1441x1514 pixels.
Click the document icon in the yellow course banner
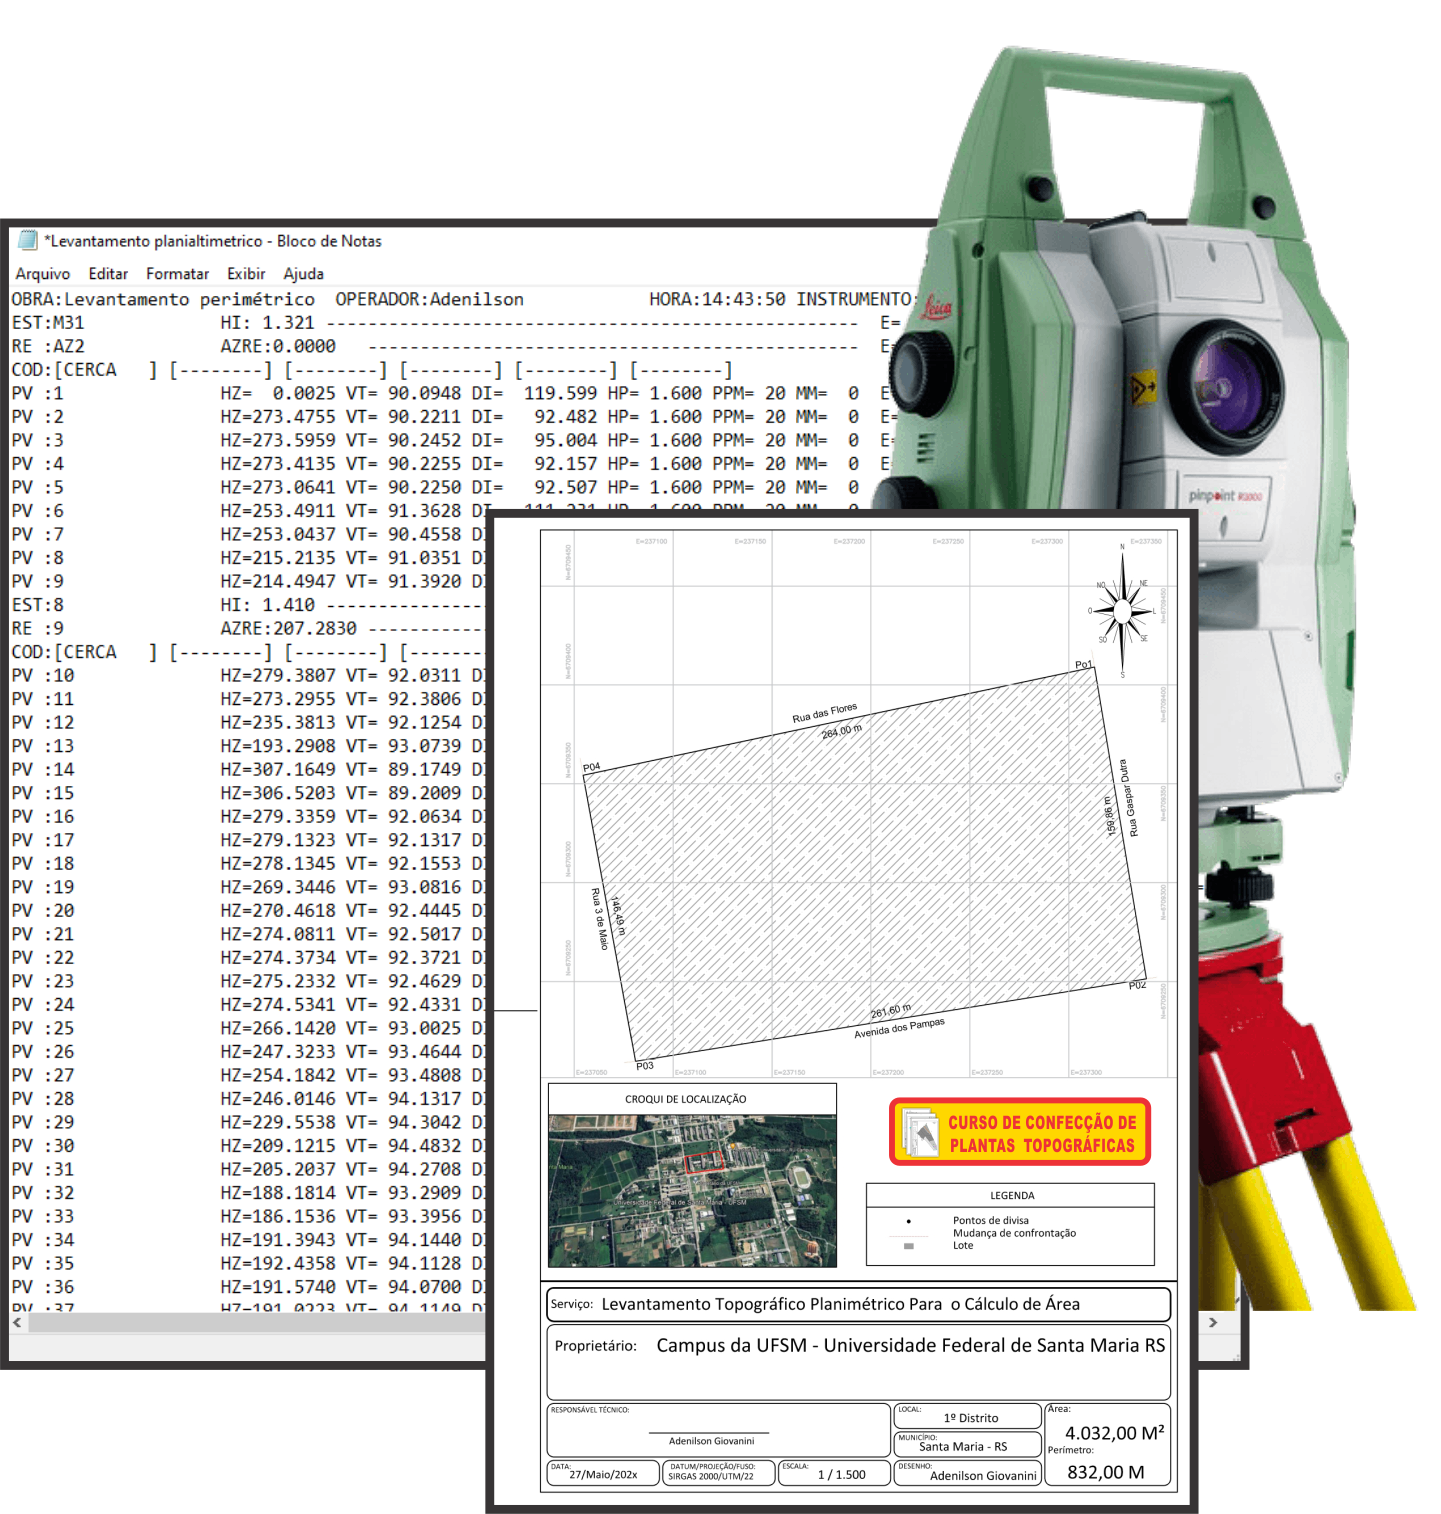[919, 1133]
